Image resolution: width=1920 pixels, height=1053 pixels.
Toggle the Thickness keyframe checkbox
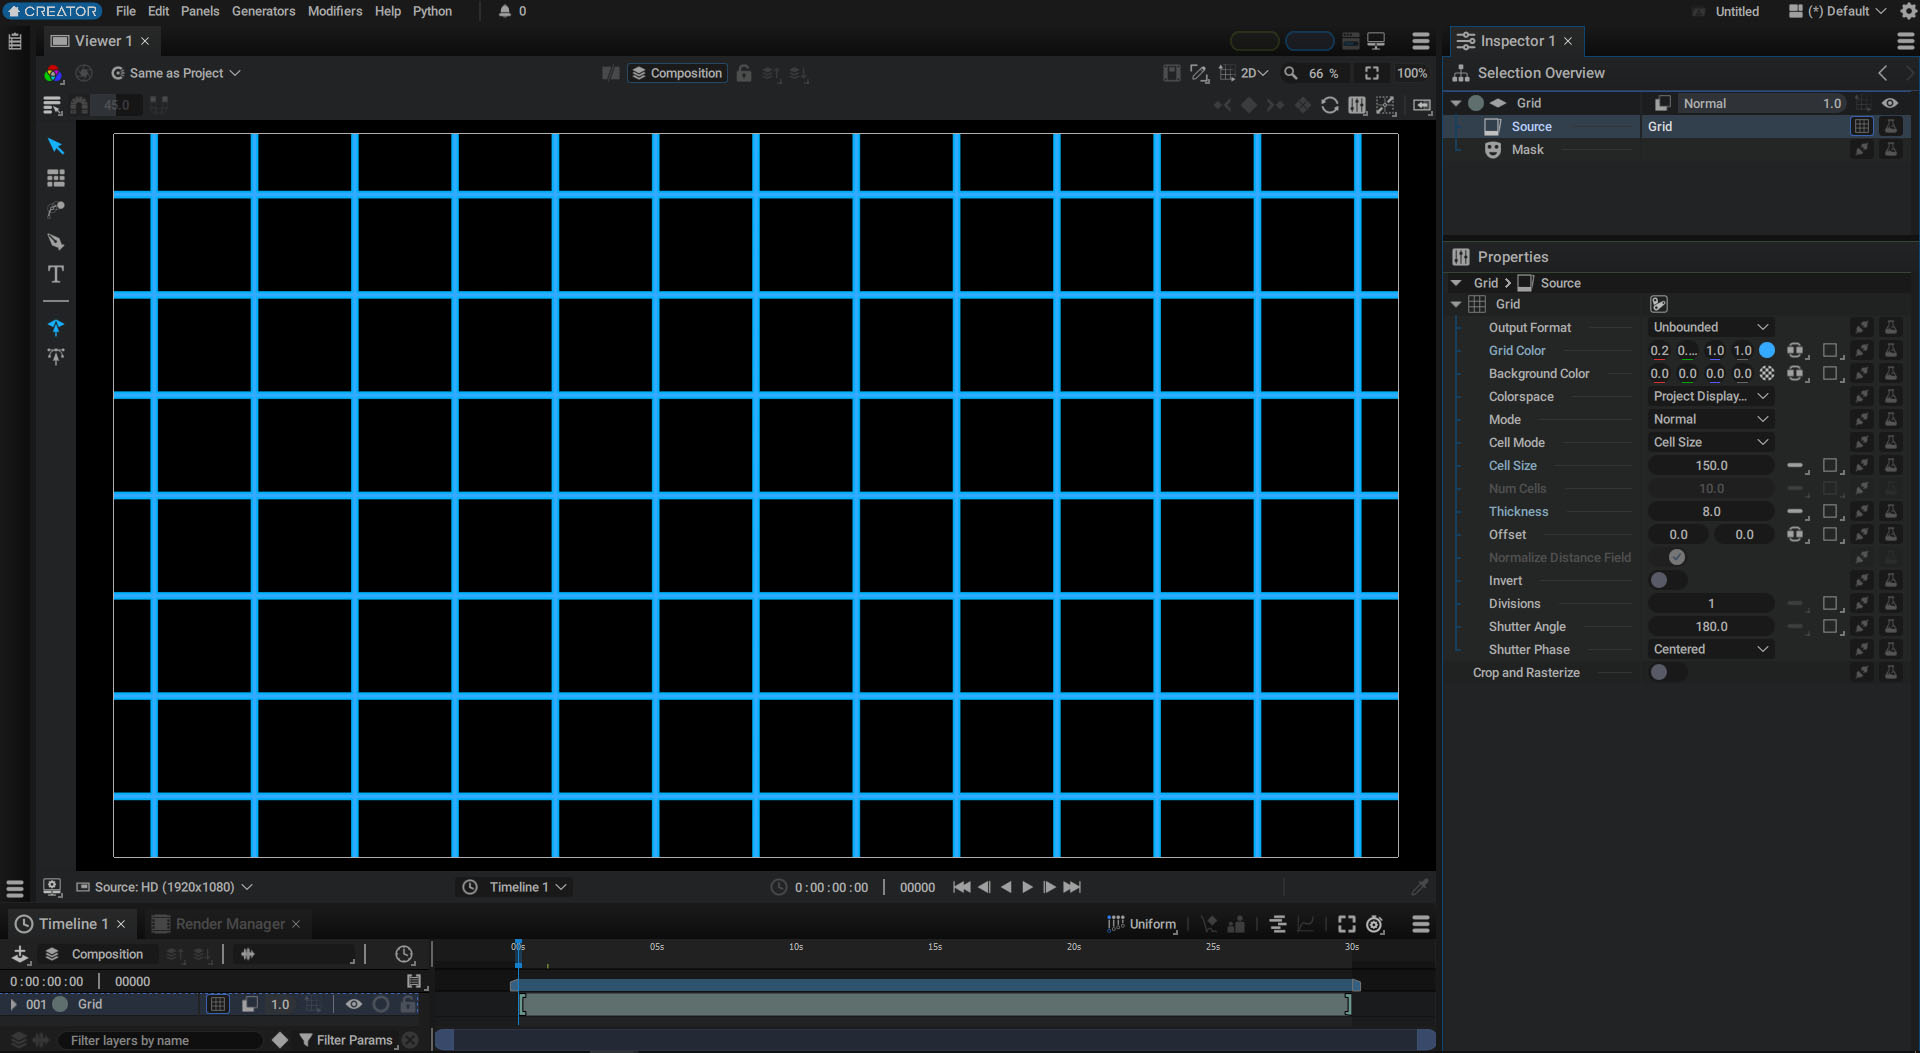pos(1830,511)
